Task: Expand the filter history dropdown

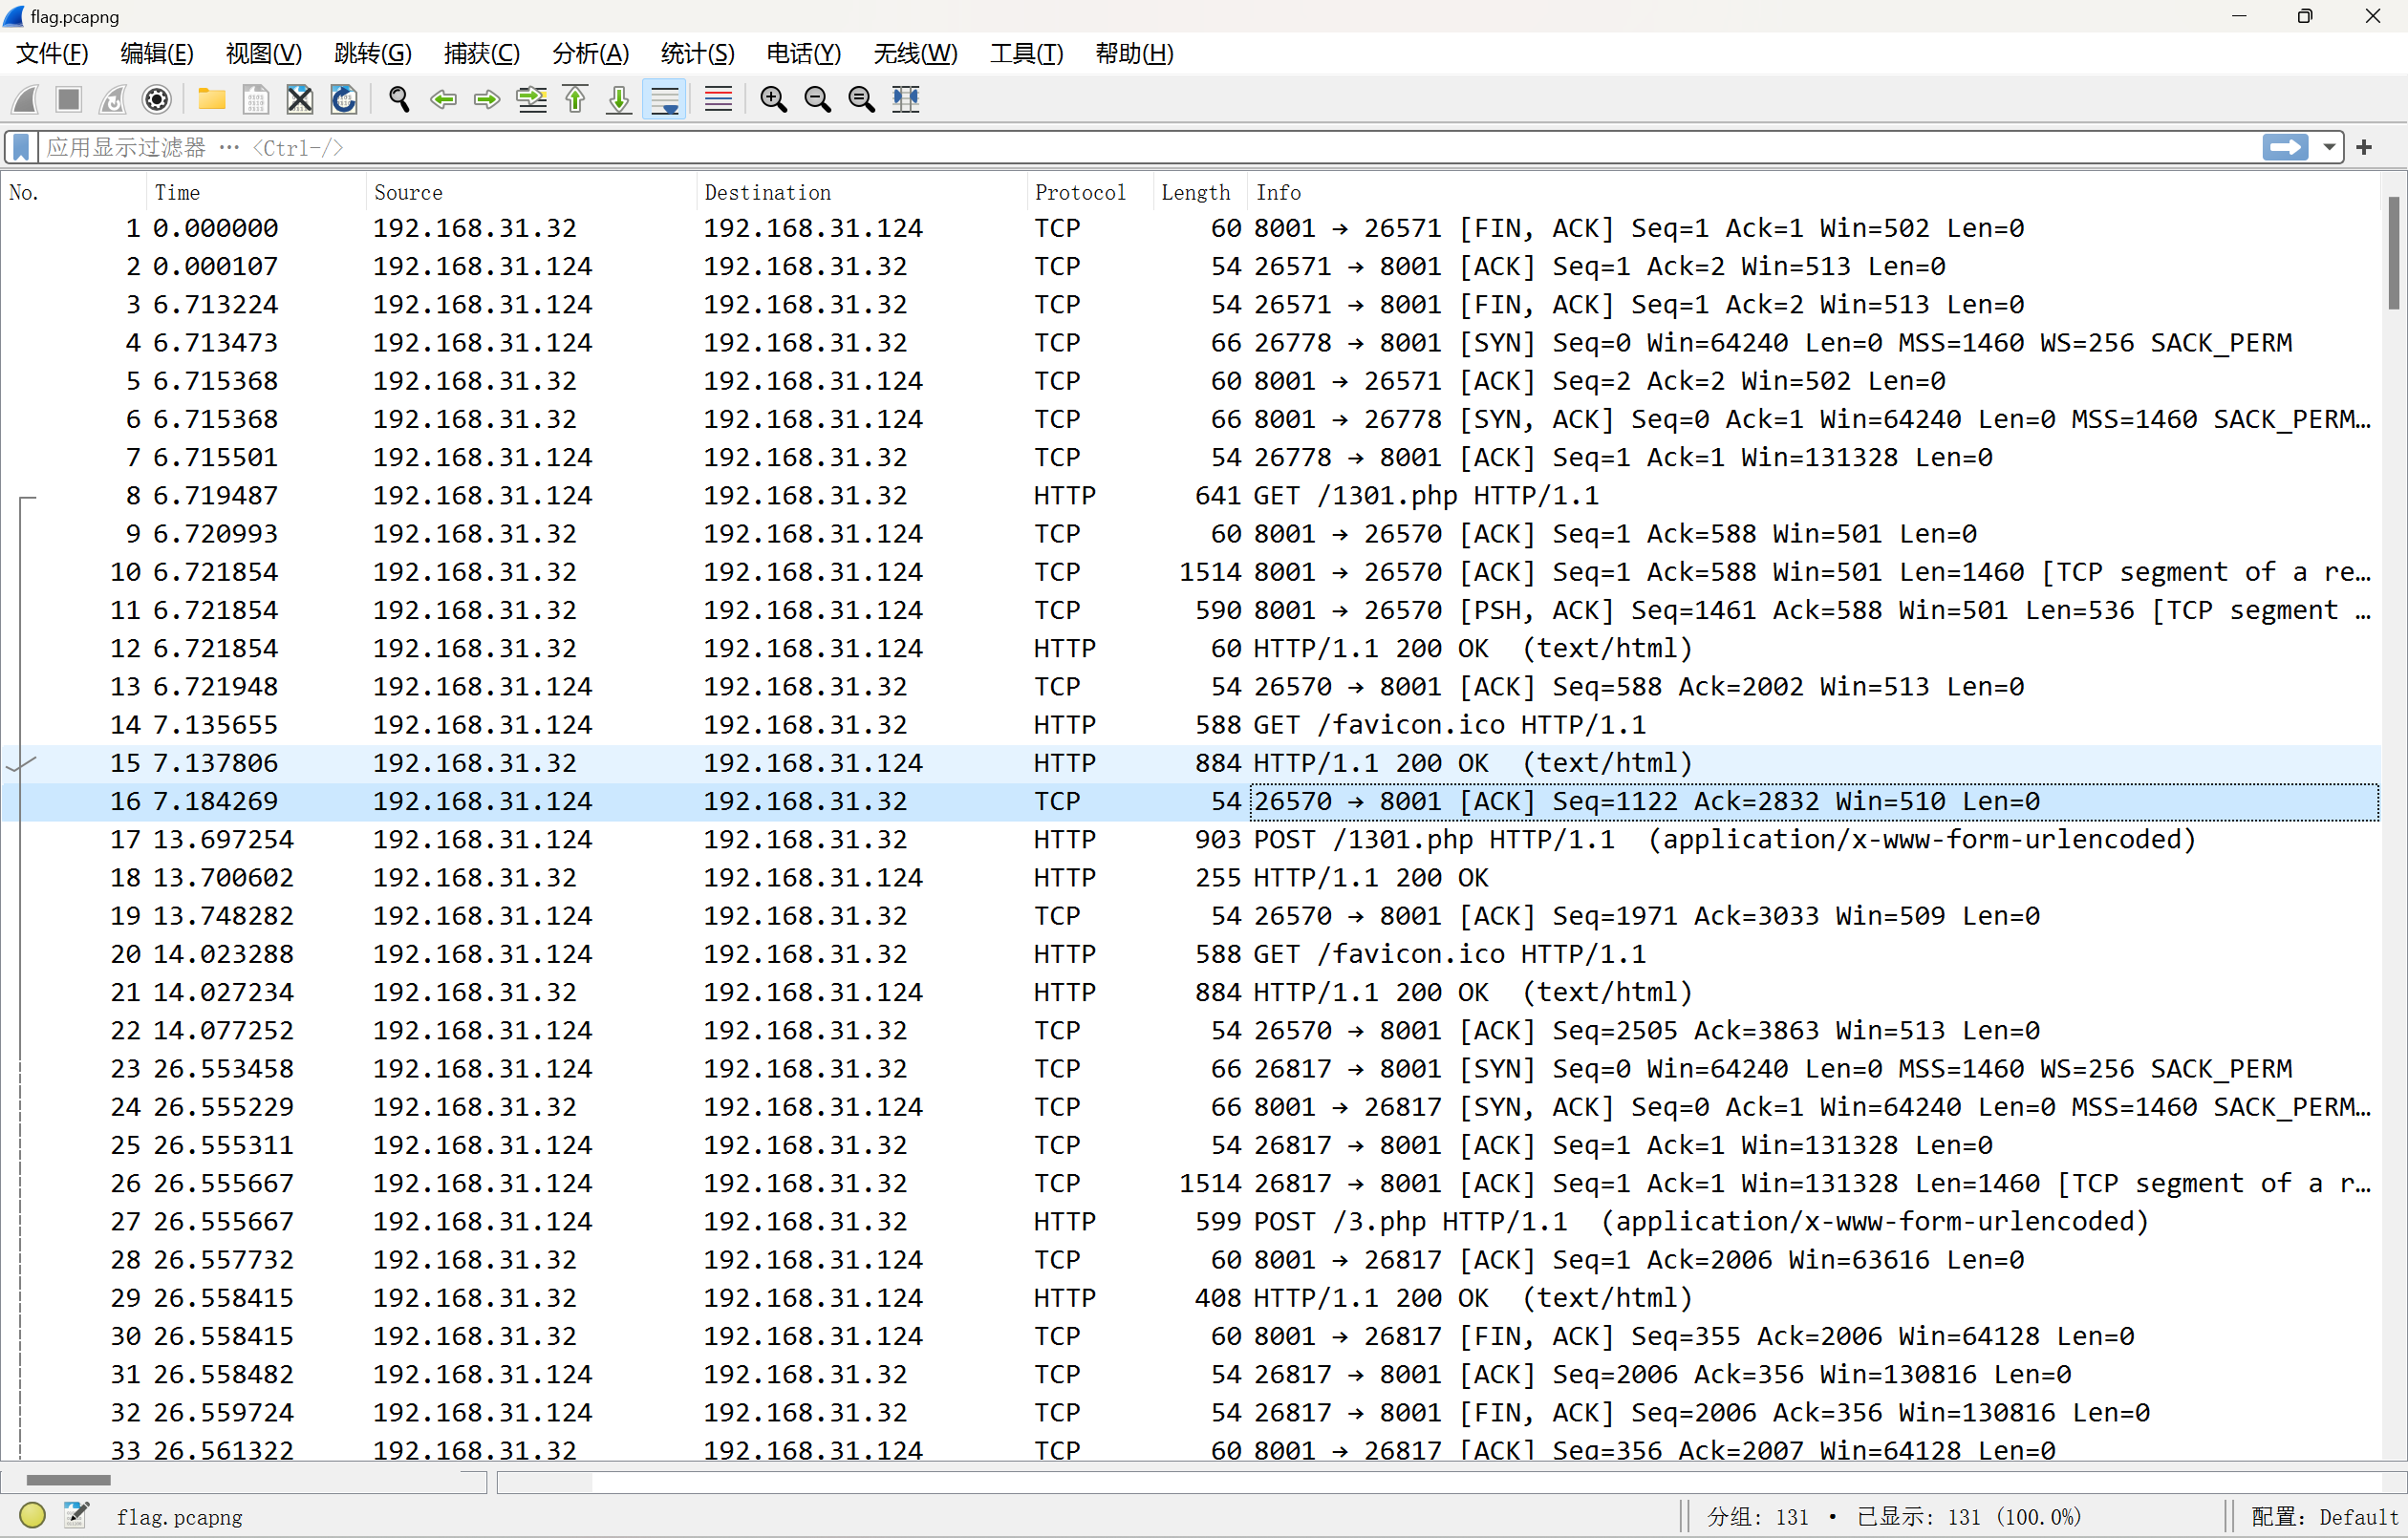Action: [2329, 147]
